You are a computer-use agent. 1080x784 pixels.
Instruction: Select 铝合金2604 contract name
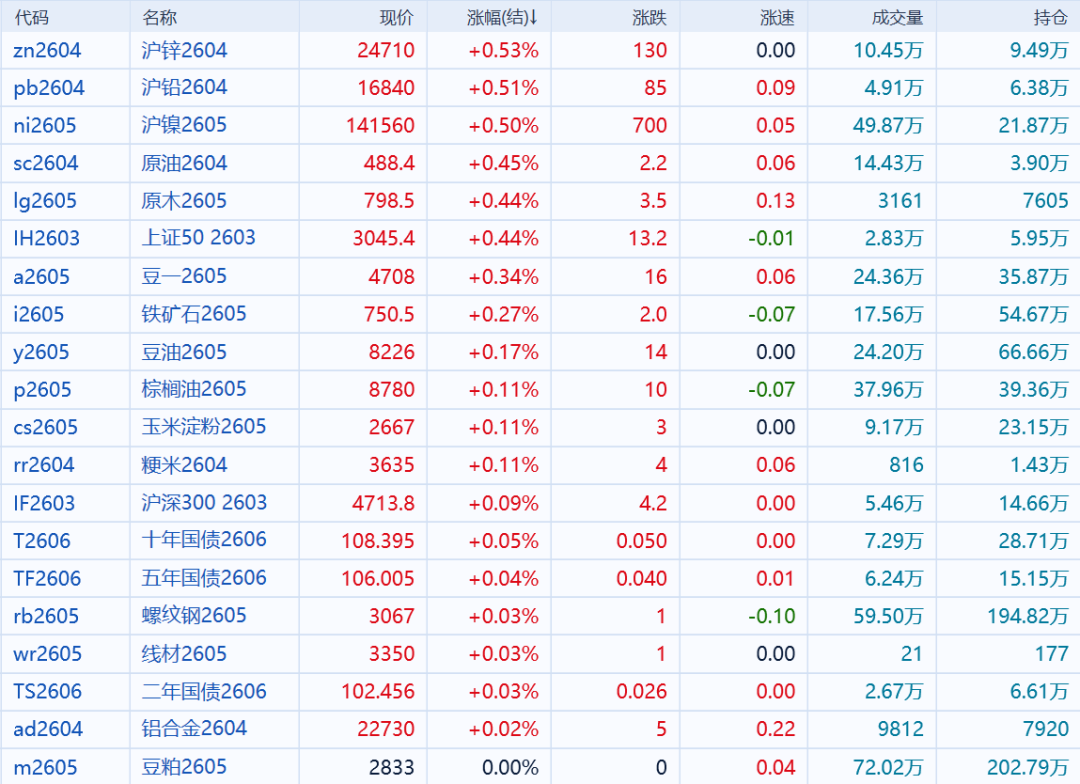pyautogui.click(x=194, y=729)
